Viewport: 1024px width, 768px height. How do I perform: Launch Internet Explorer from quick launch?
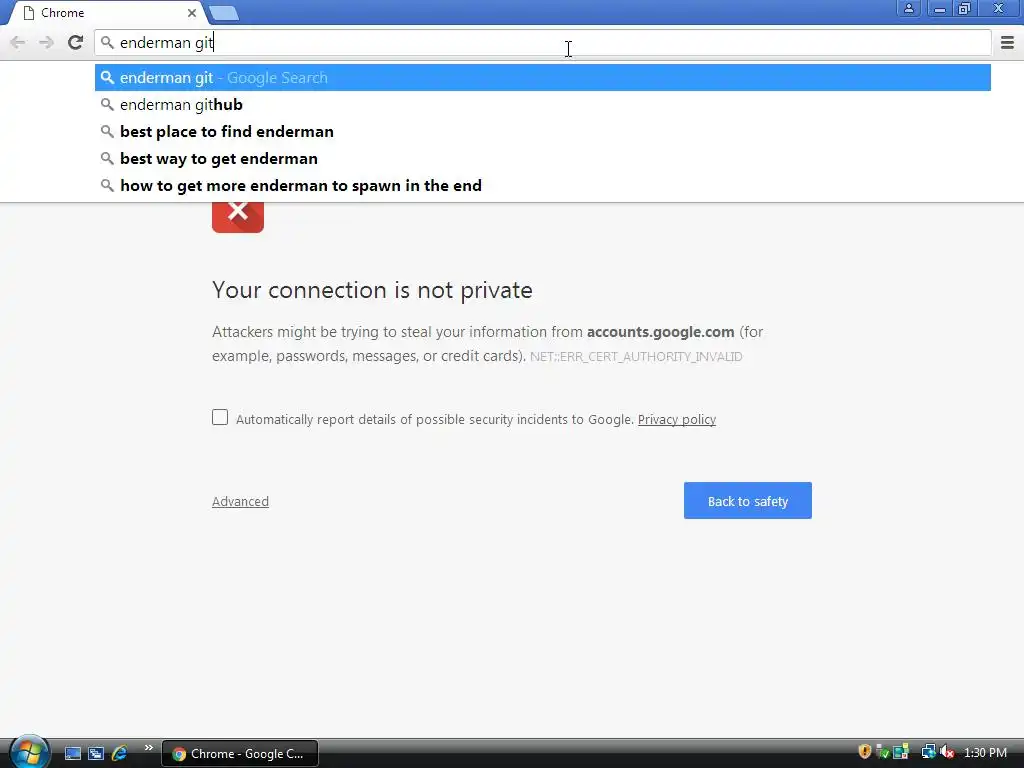click(120, 753)
